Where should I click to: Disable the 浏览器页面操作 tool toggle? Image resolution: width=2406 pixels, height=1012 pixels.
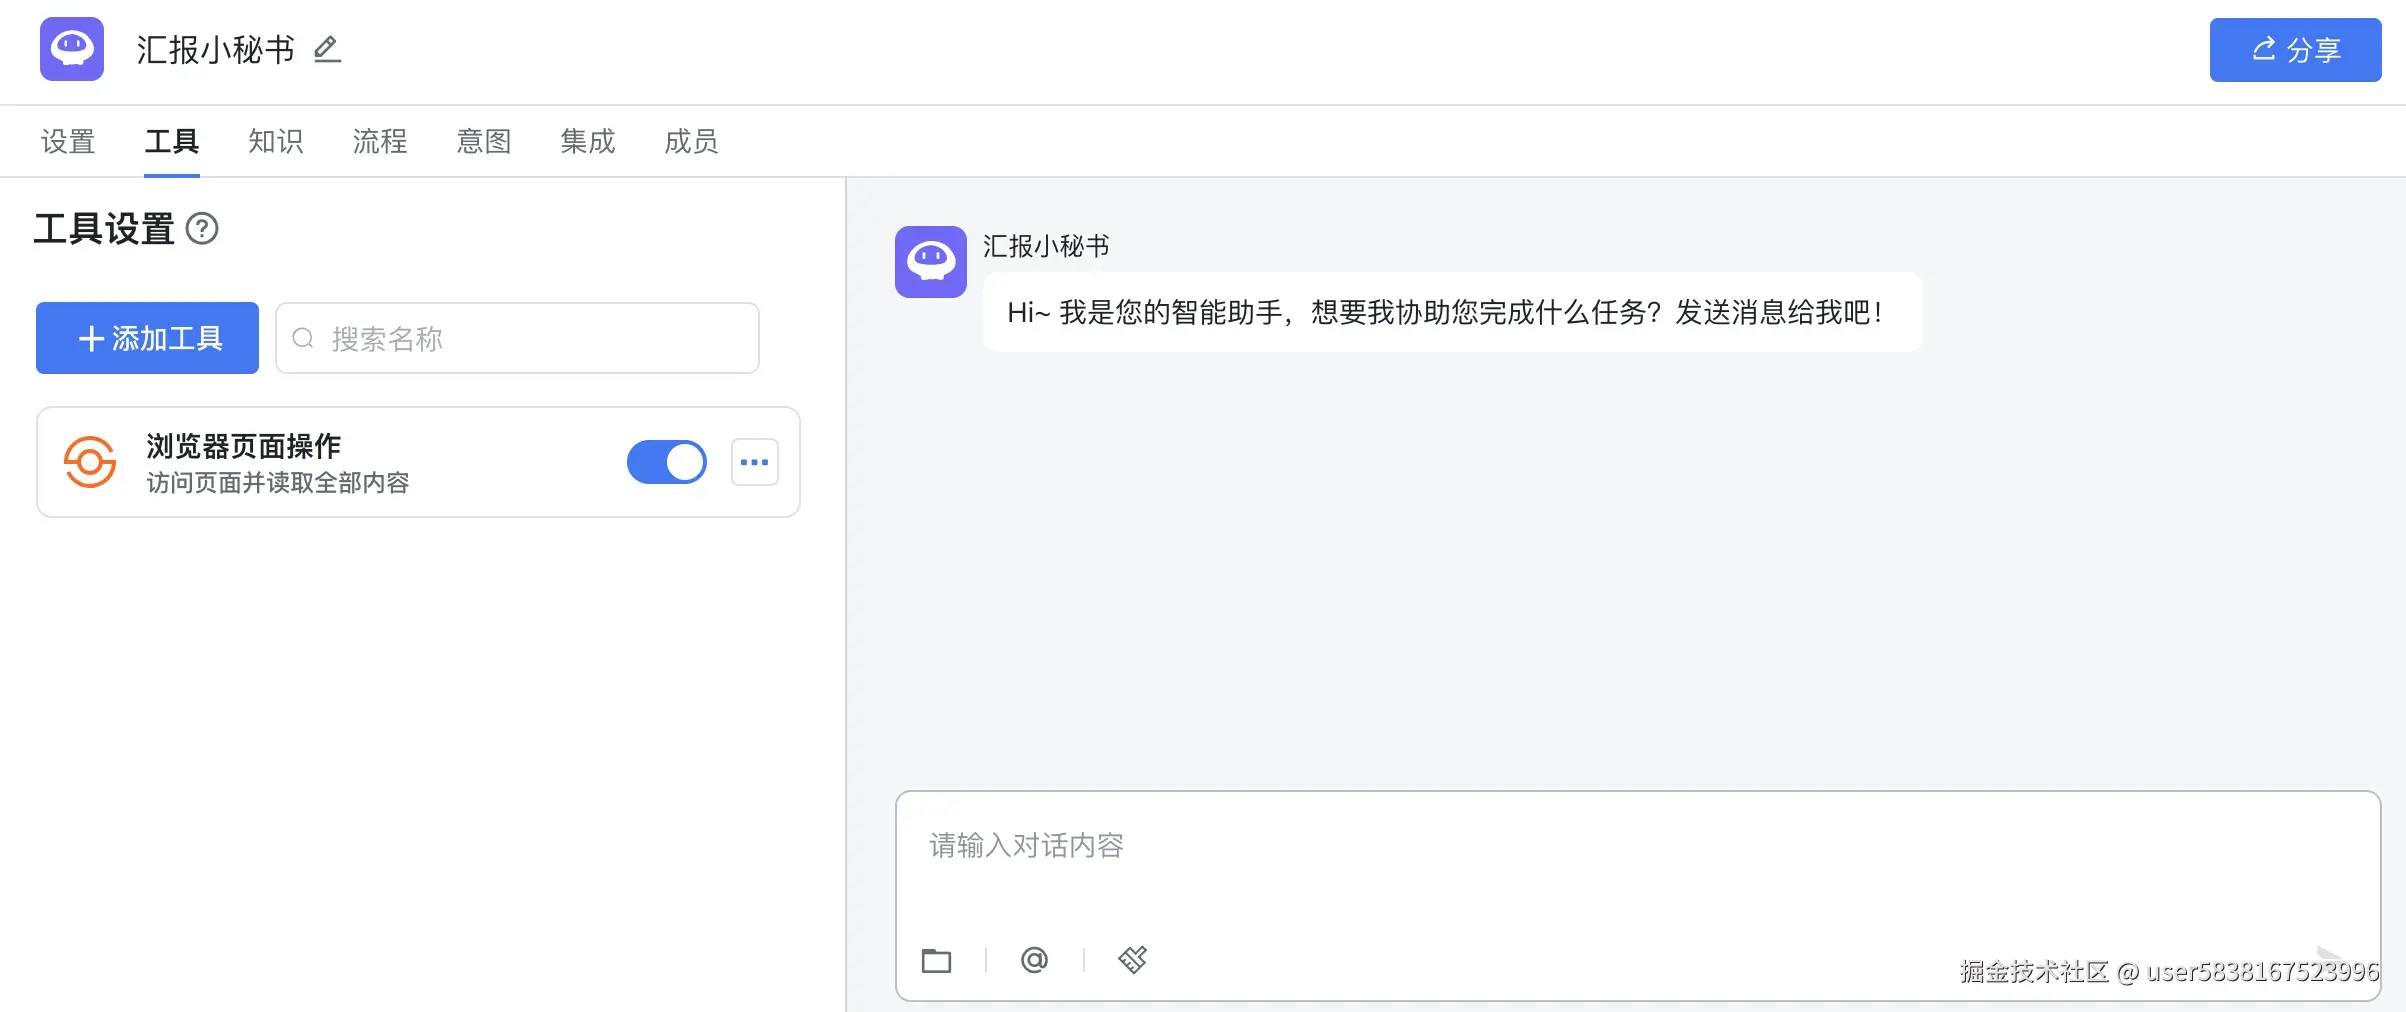666,462
